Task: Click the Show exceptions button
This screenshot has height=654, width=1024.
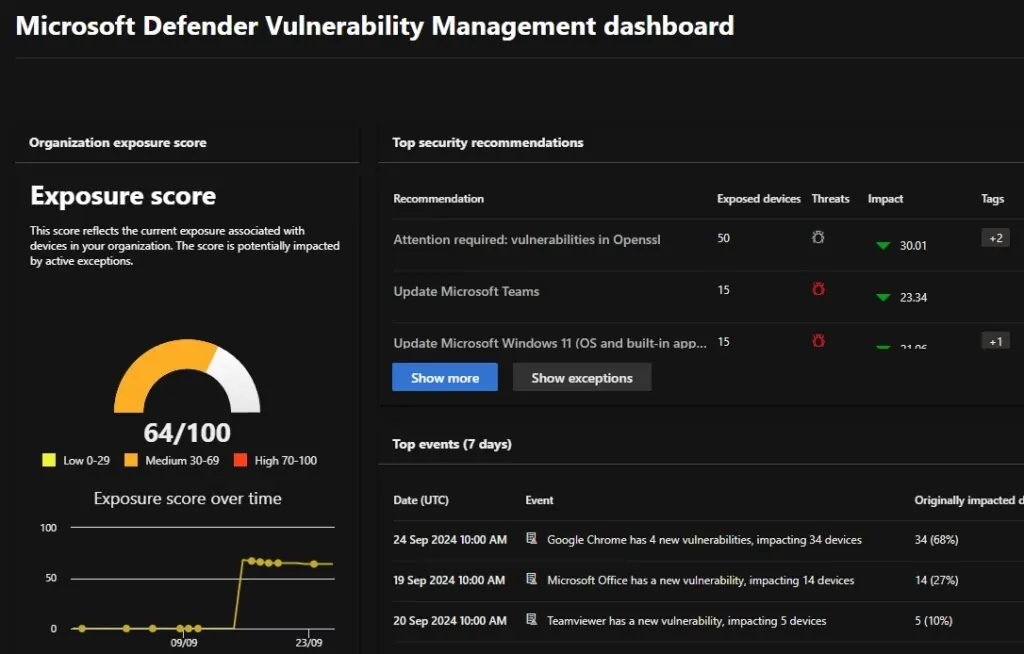Action: pyautogui.click(x=582, y=378)
